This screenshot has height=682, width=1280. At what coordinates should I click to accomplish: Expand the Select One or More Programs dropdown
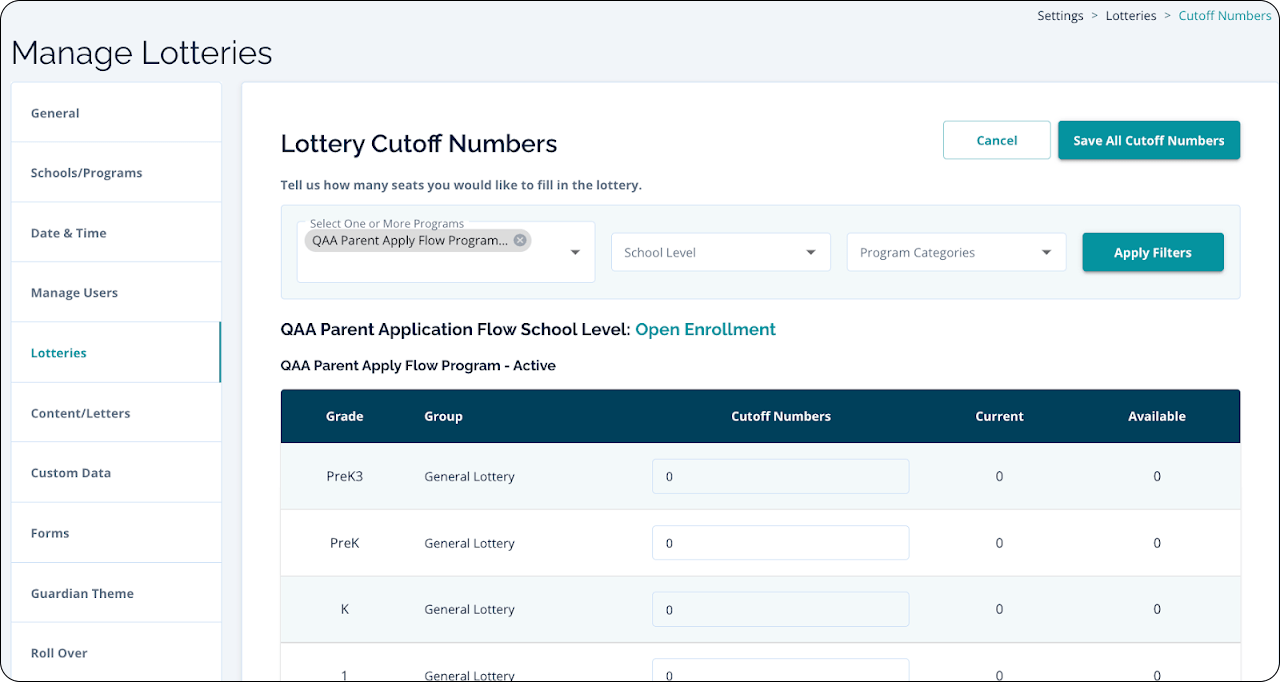coord(575,253)
